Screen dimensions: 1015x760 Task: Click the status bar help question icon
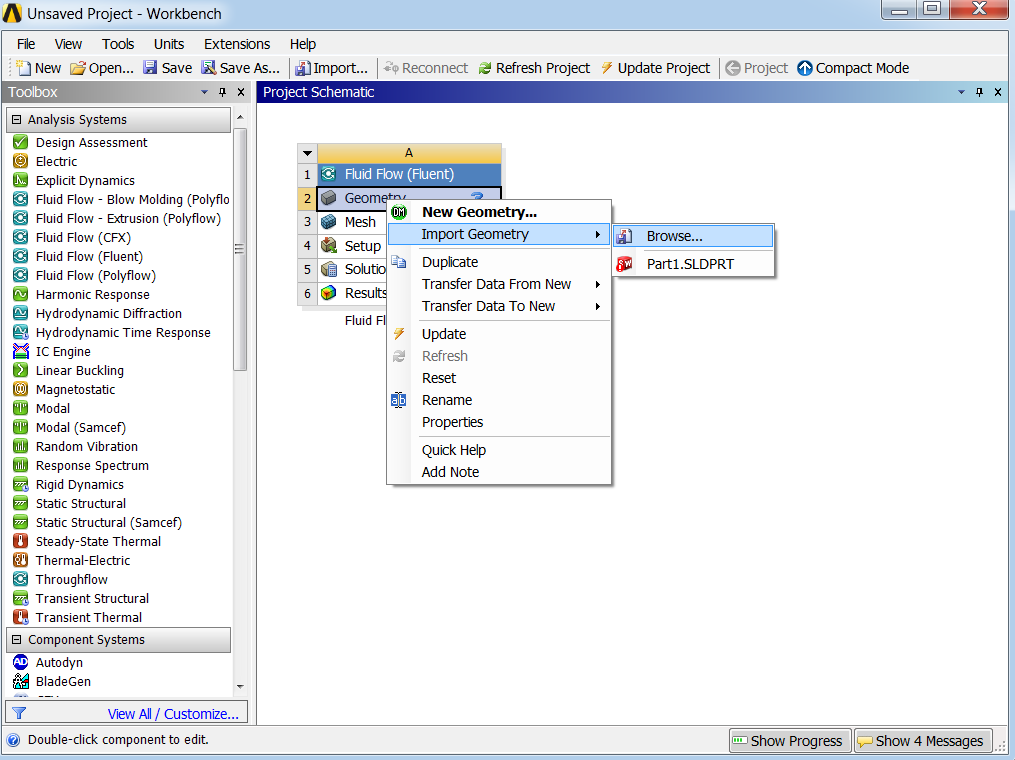coord(13,740)
